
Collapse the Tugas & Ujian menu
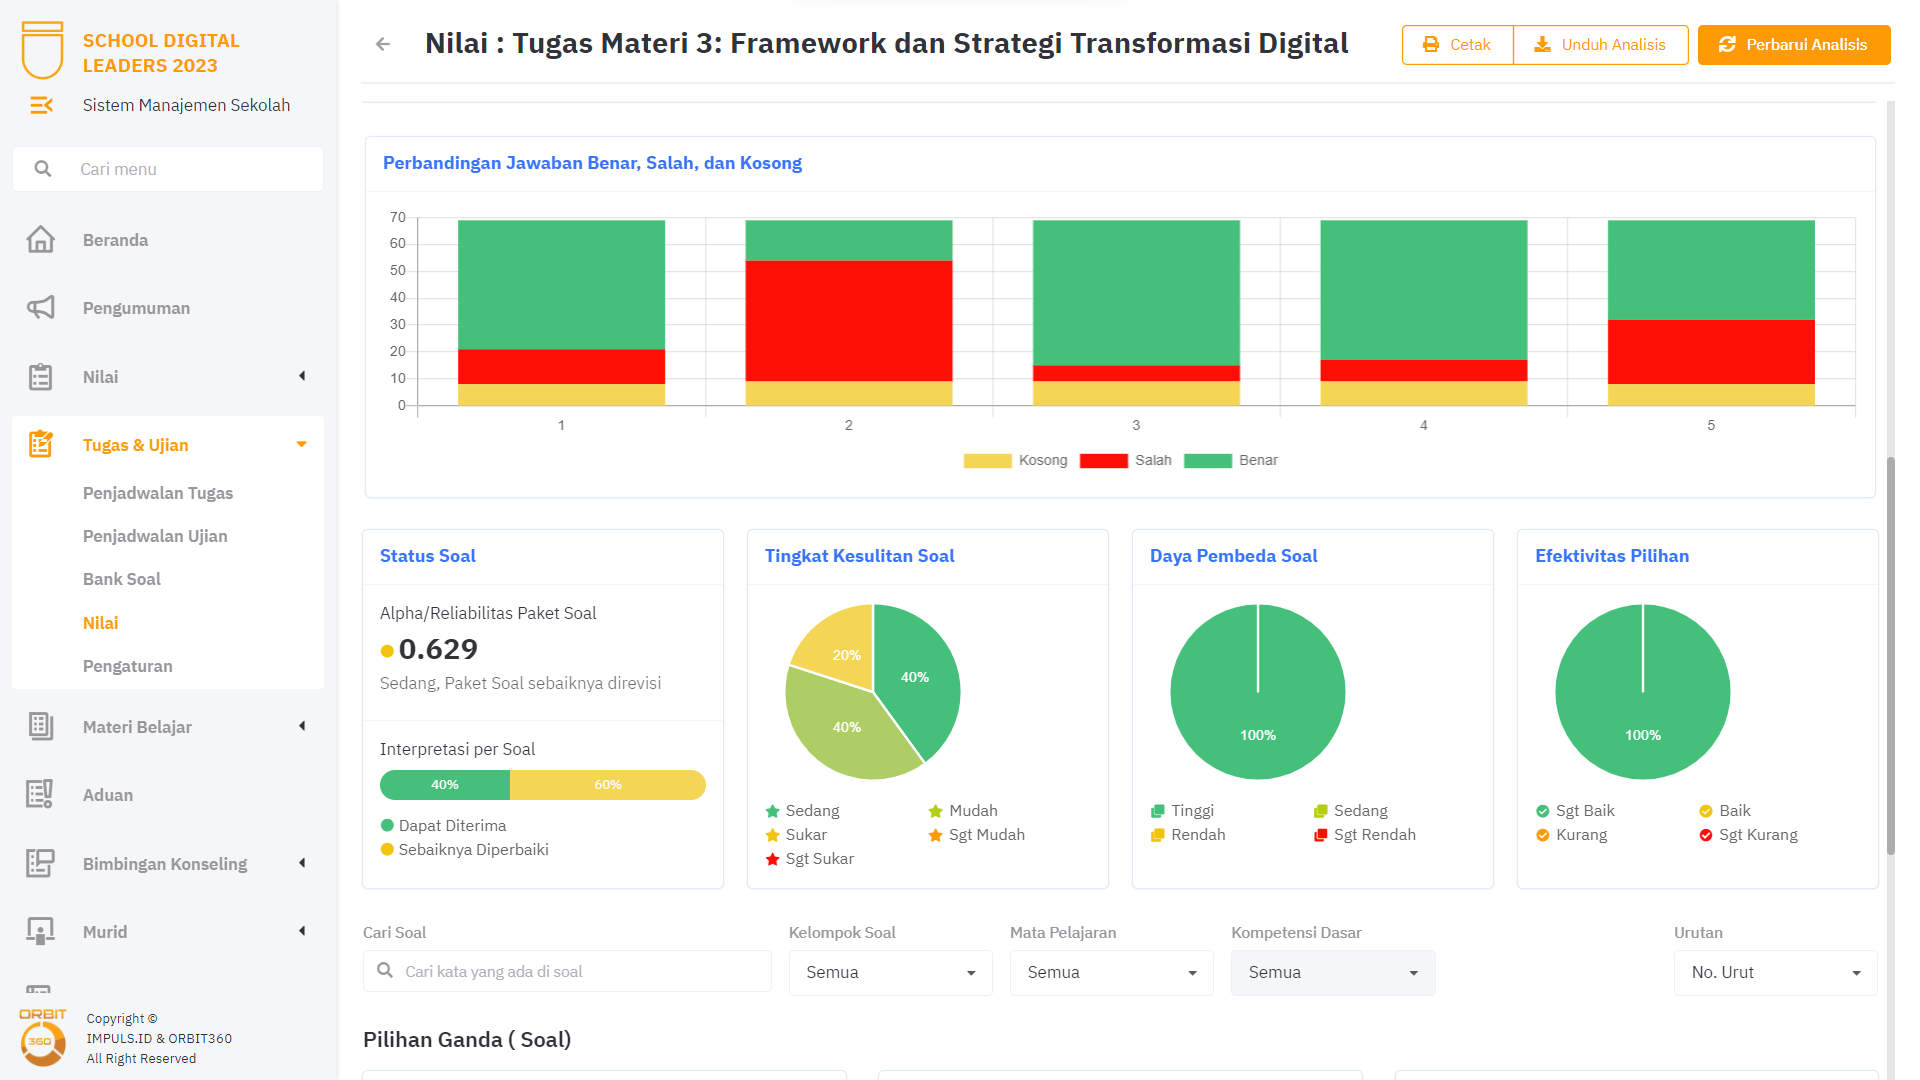(301, 445)
